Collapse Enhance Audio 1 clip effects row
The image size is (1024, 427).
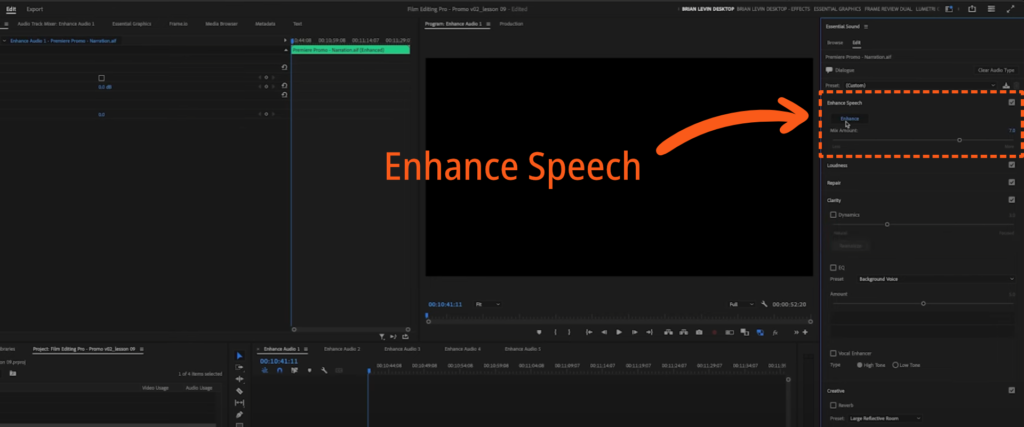tap(5, 40)
